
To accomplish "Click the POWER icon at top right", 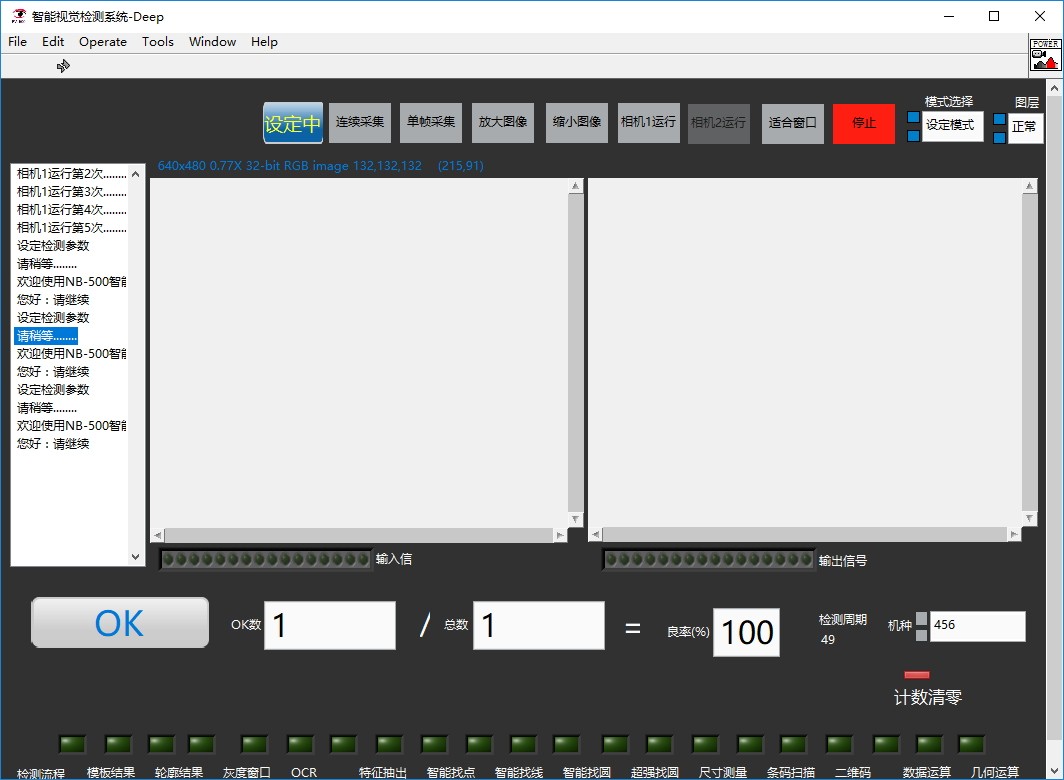I will [x=1045, y=54].
